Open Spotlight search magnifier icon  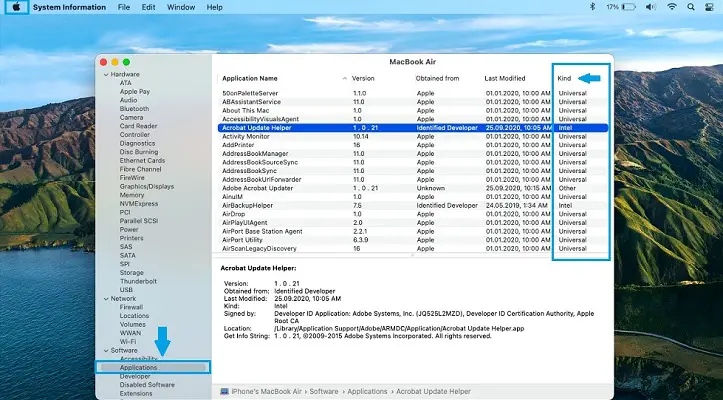(692, 7)
